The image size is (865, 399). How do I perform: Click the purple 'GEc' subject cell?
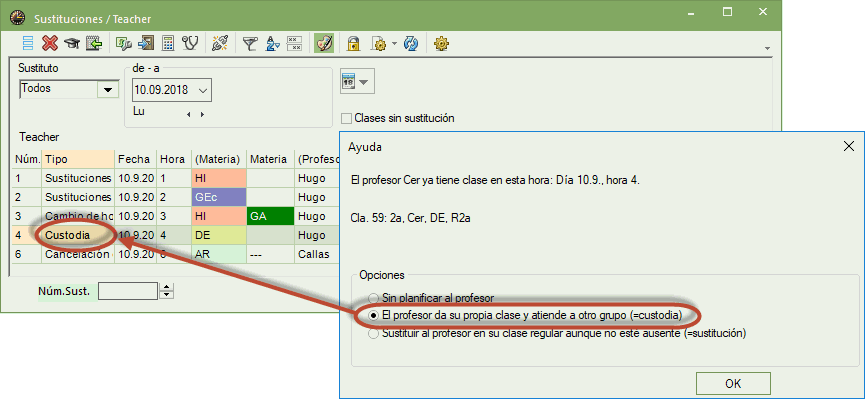[x=218, y=197]
